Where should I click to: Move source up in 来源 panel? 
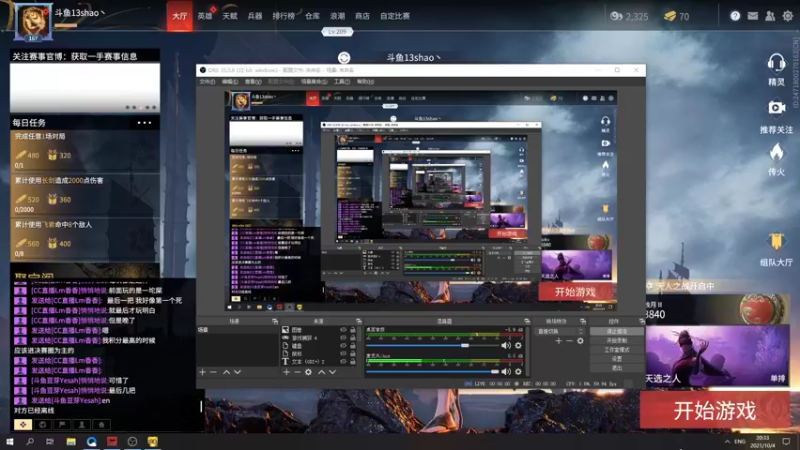point(321,372)
